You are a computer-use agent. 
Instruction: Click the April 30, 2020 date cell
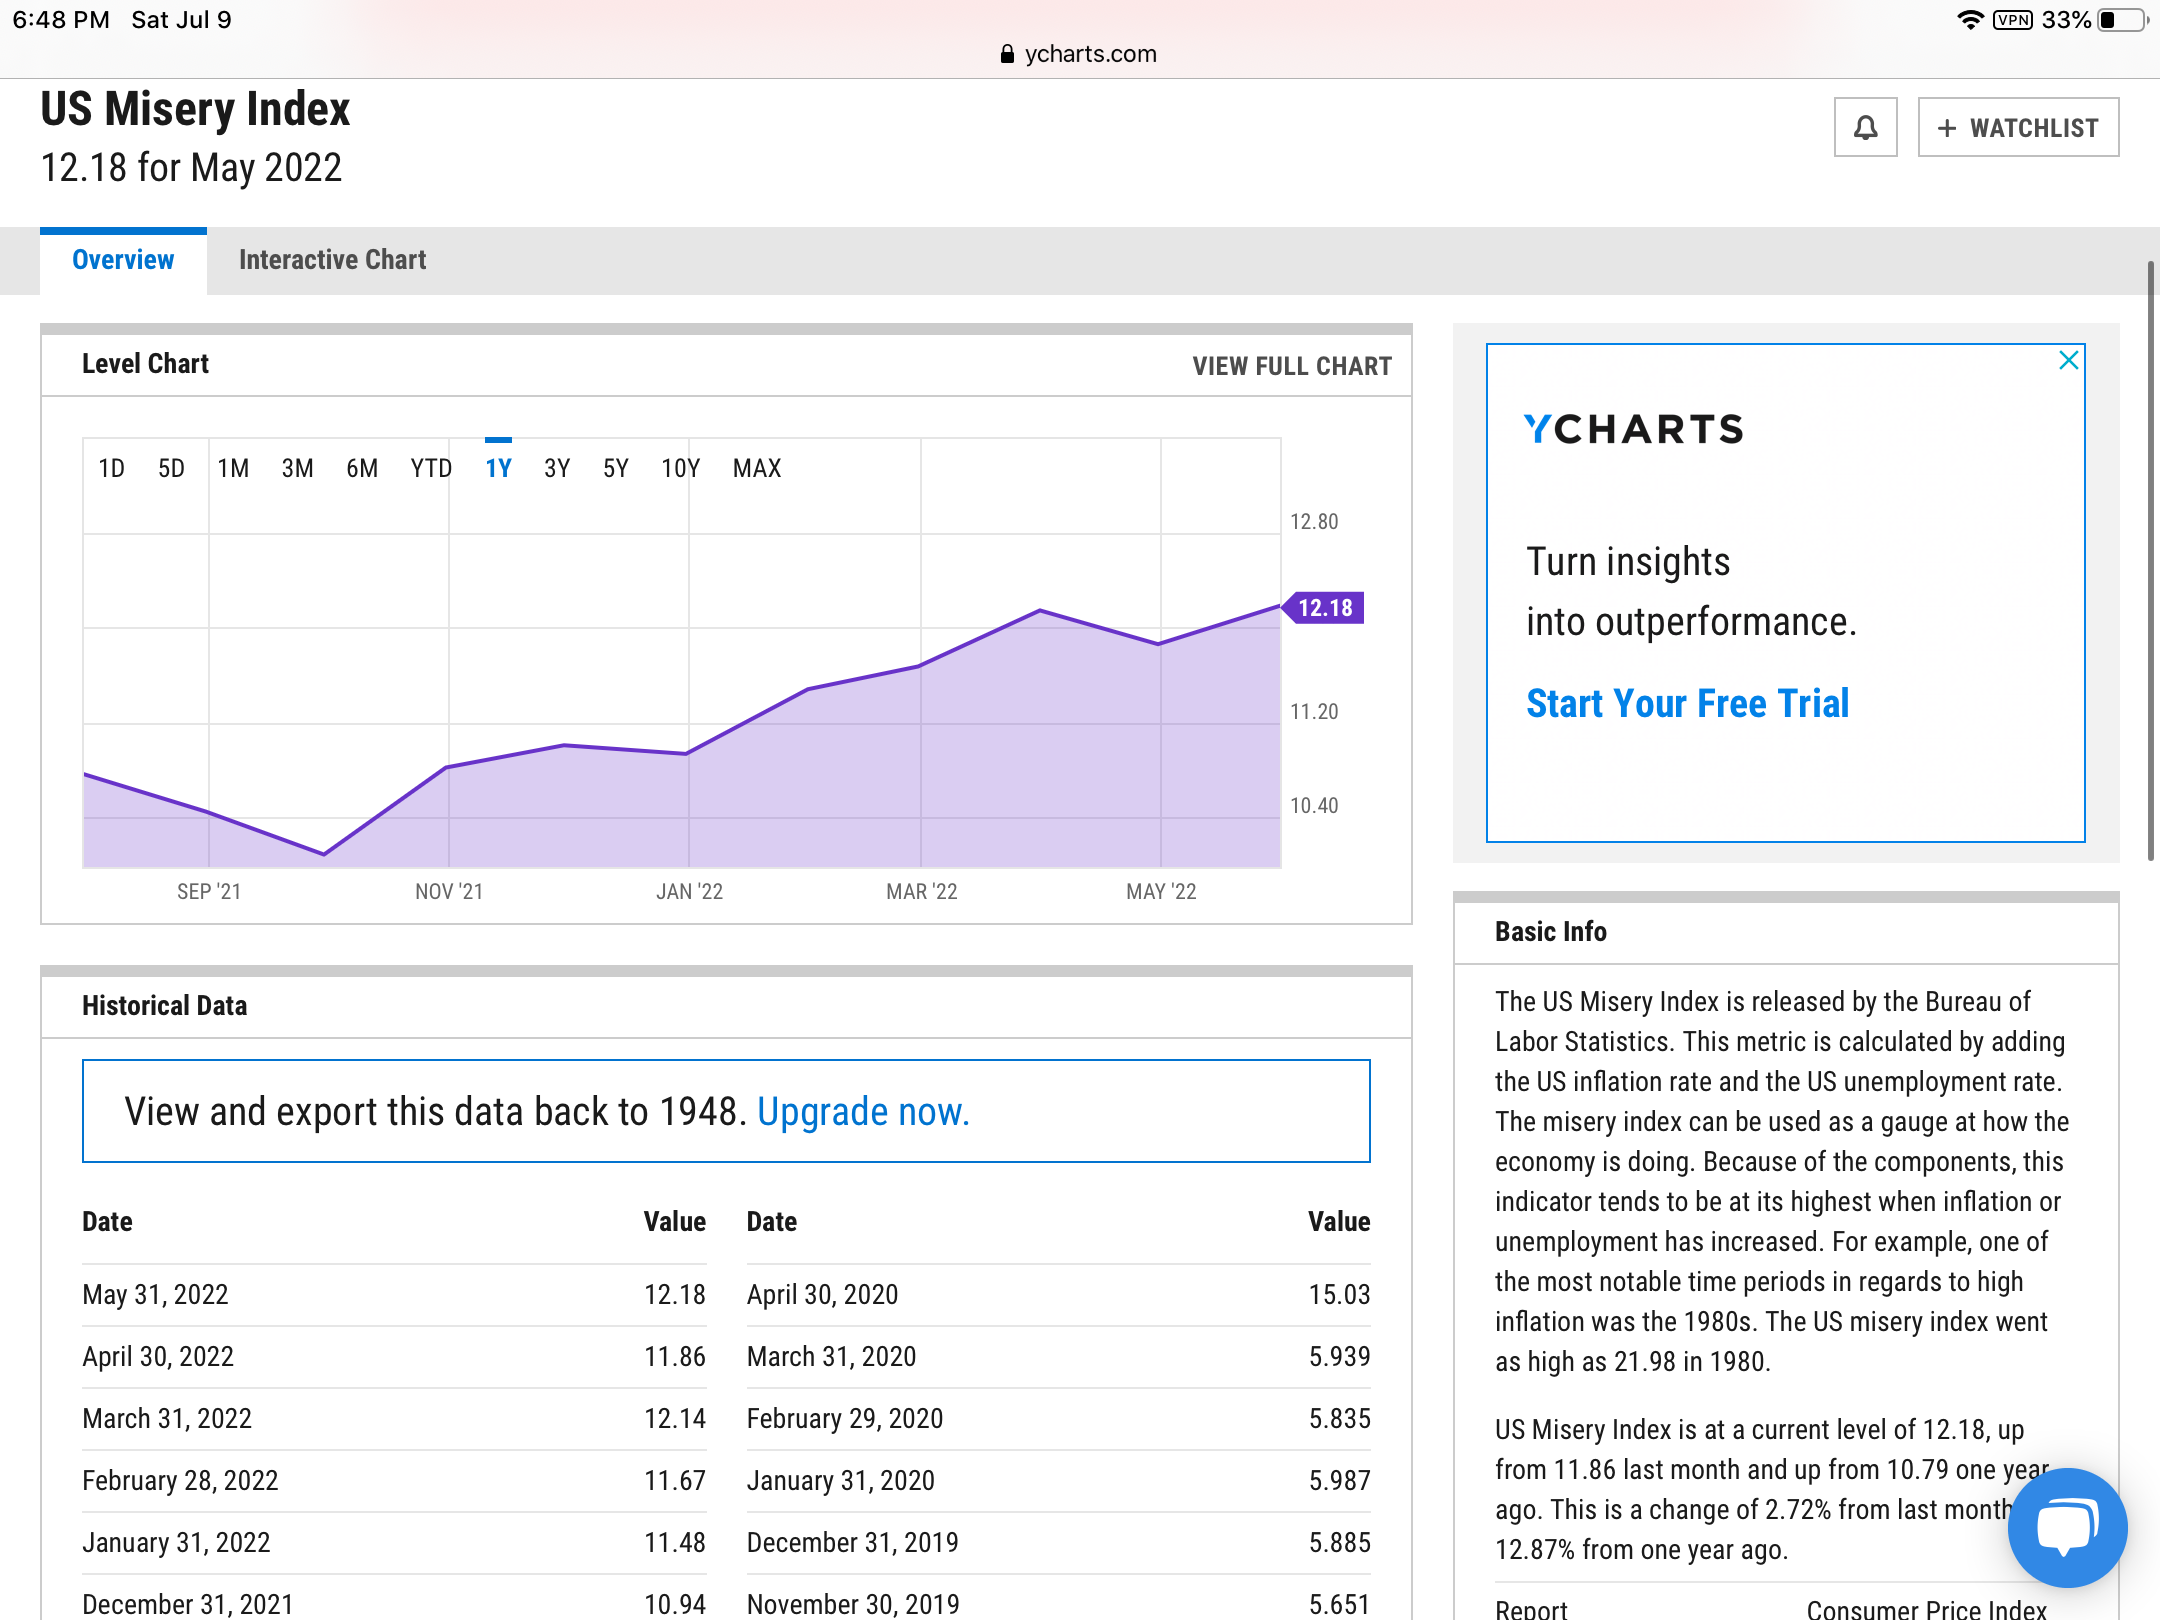[x=822, y=1295]
